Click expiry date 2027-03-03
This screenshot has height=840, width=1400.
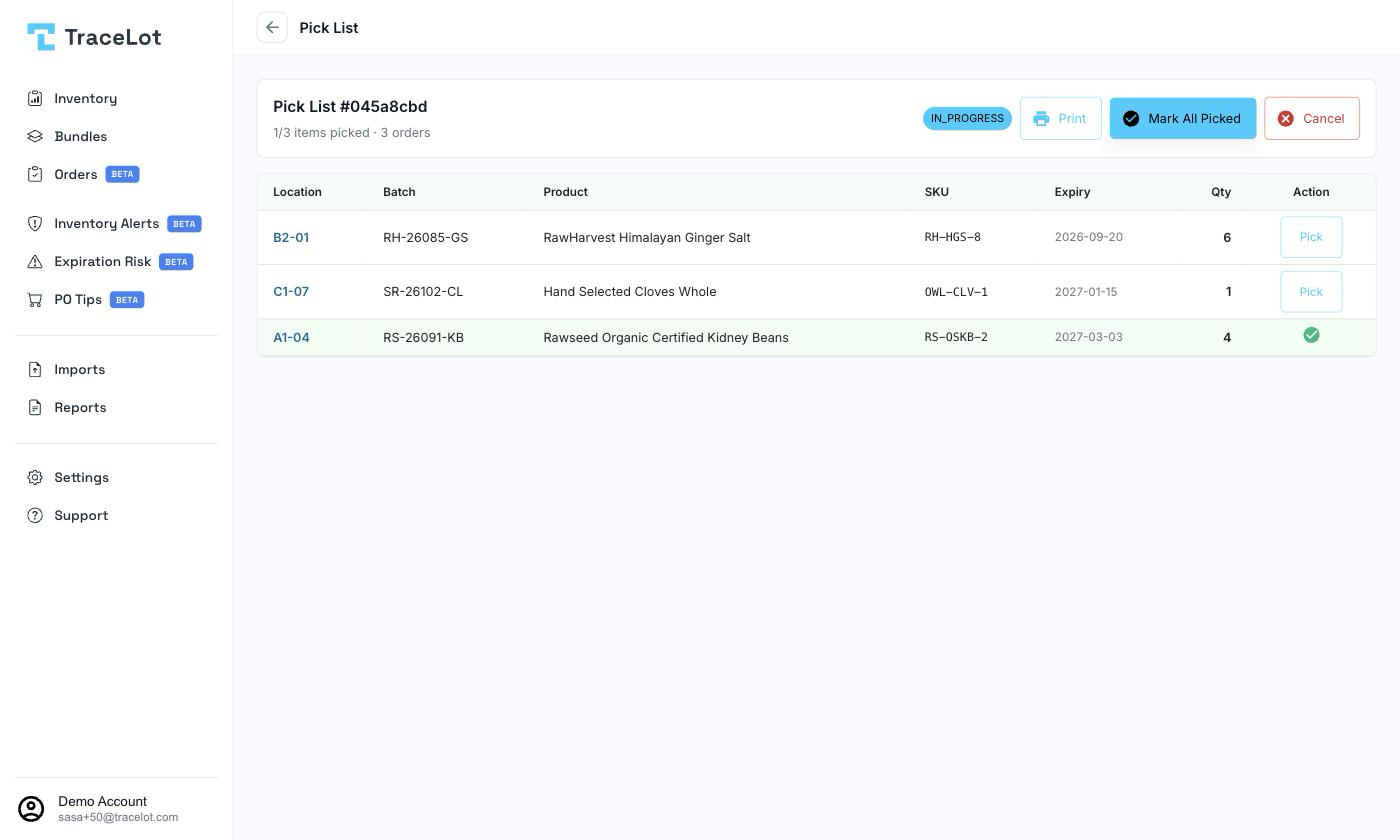click(1088, 337)
